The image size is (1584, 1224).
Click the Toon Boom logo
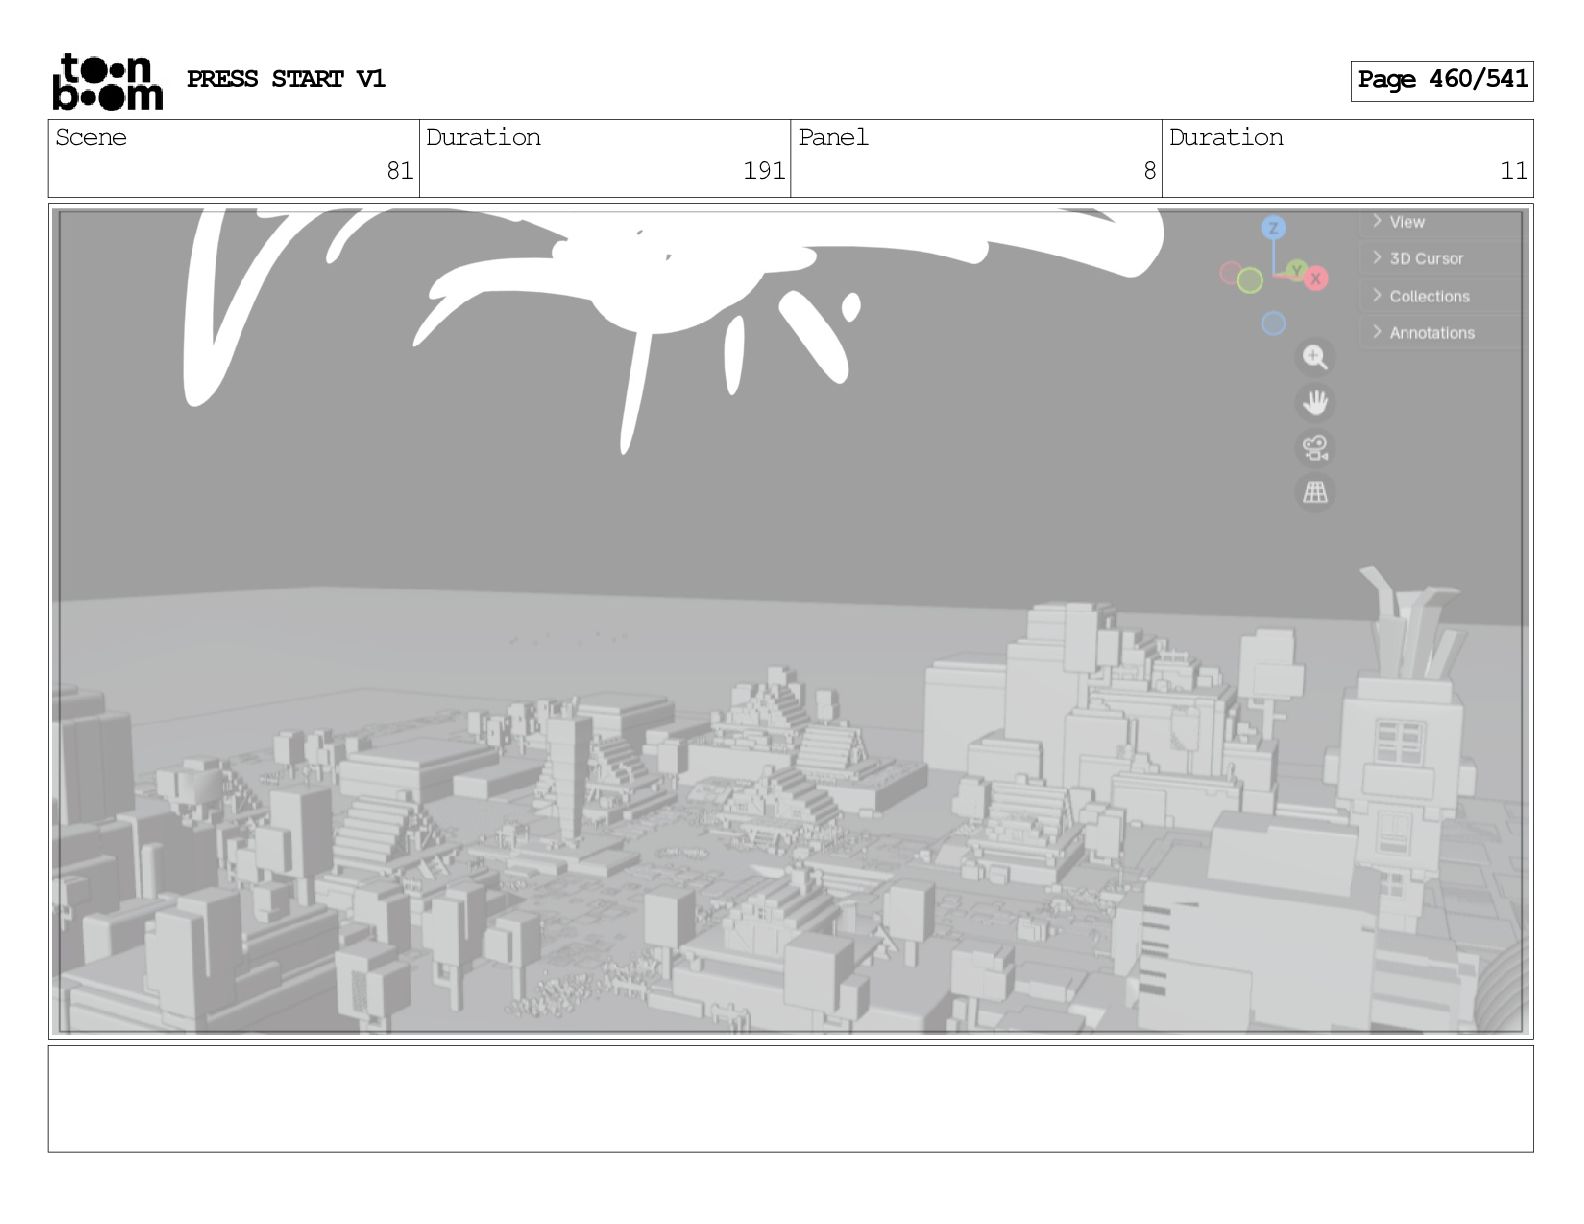107,81
